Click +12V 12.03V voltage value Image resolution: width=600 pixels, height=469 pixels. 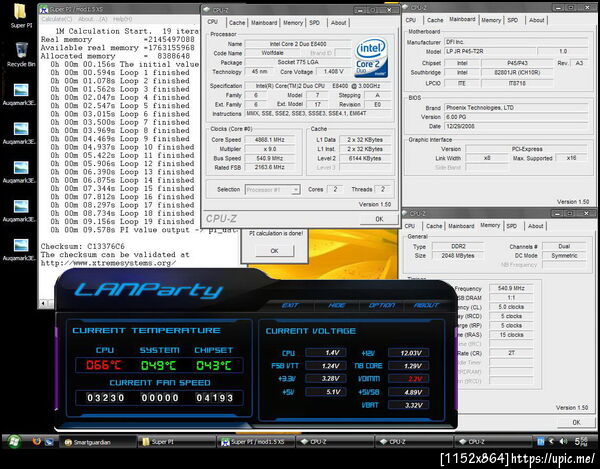pyautogui.click(x=408, y=353)
